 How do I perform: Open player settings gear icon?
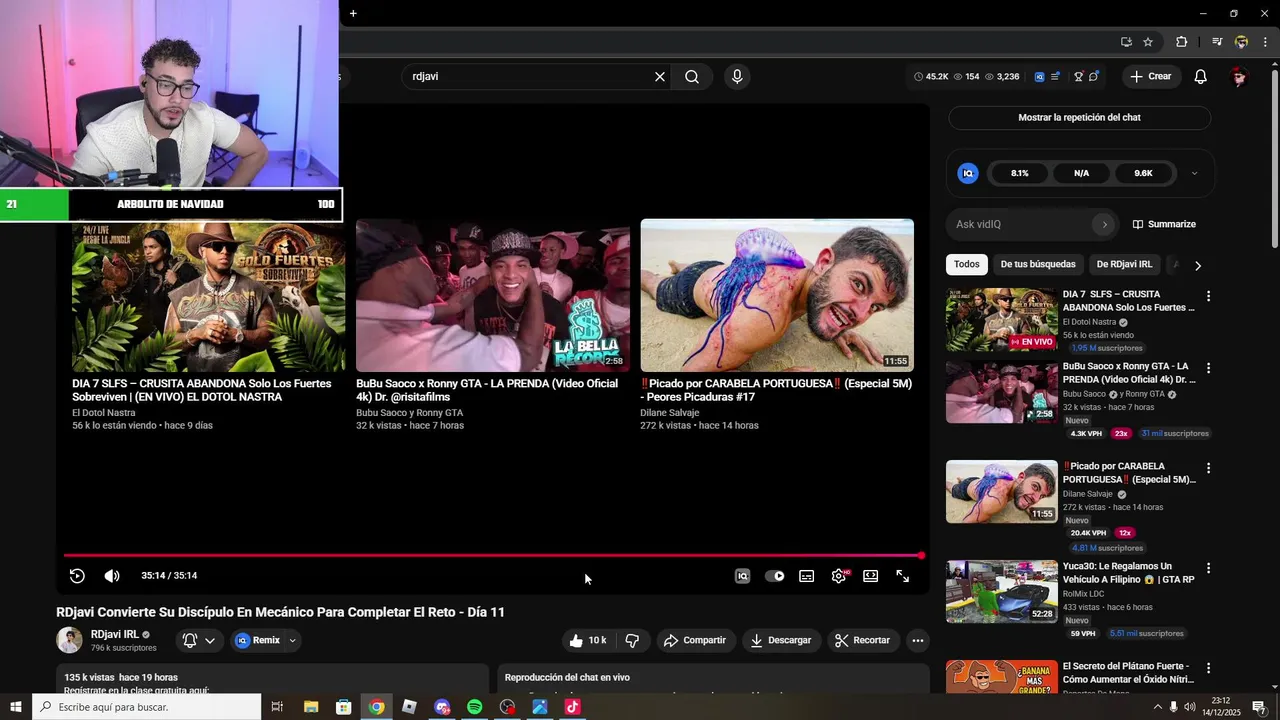(839, 576)
